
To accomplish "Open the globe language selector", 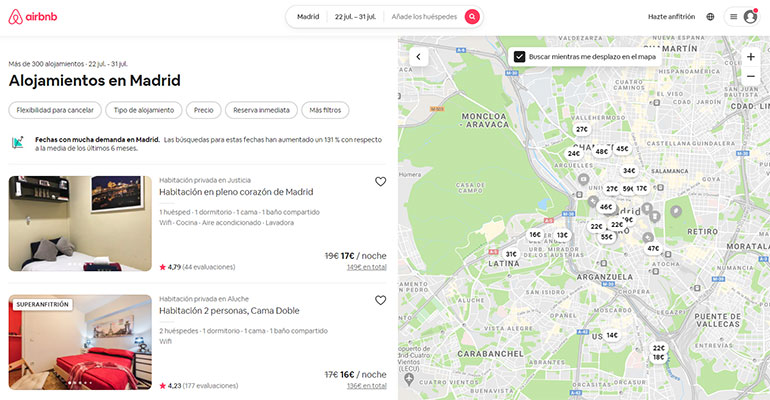I will point(710,17).
